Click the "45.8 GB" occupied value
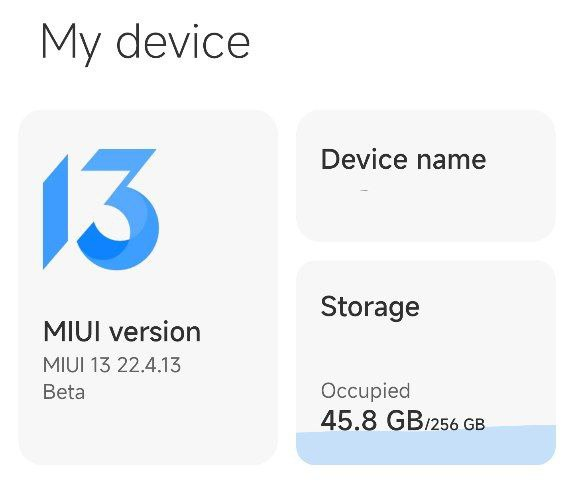Image resolution: width=574 pixels, height=493 pixels. click(372, 420)
